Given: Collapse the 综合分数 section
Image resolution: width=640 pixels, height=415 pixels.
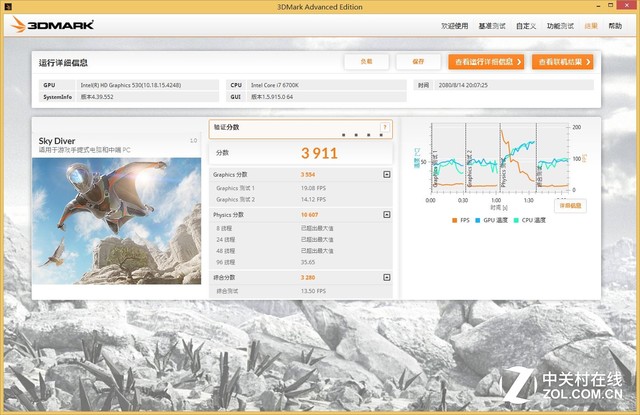Looking at the screenshot, I should 387,277.
